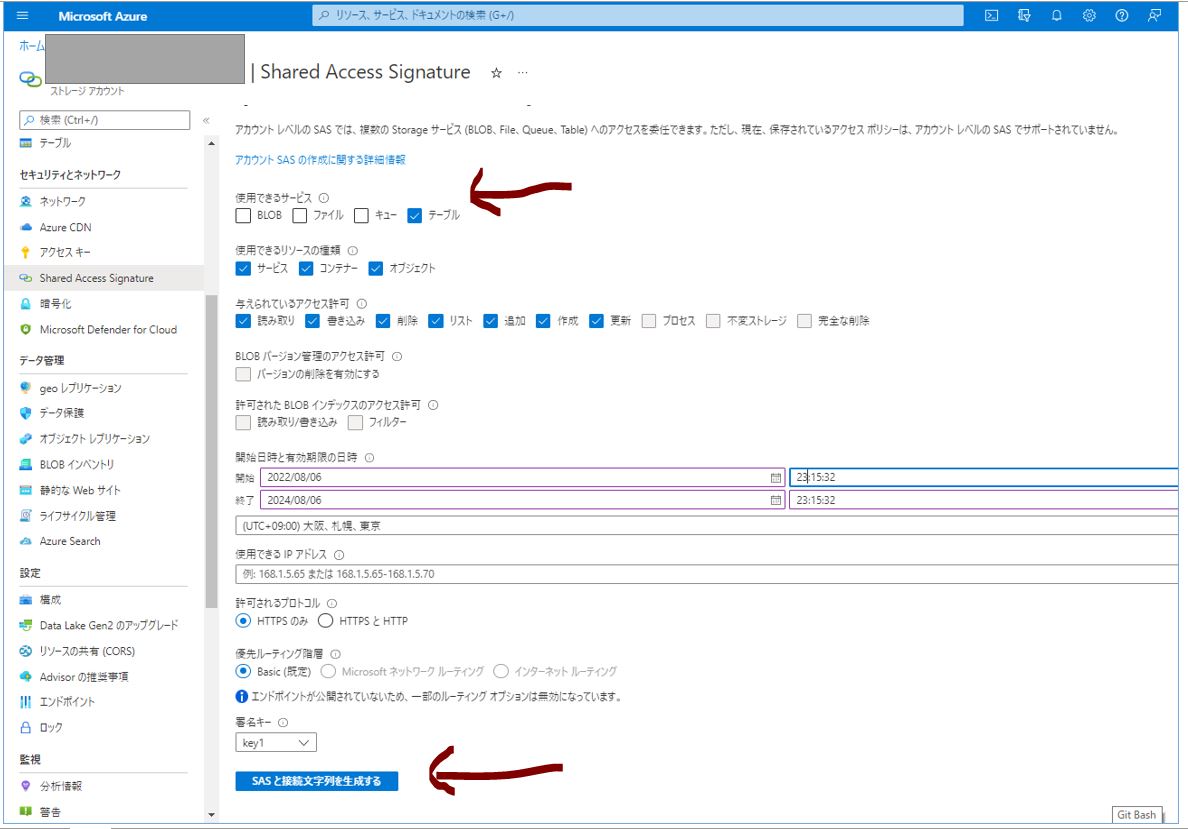The height and width of the screenshot is (829, 1188).
Task: Open the start date calendar picker
Action: [775, 478]
